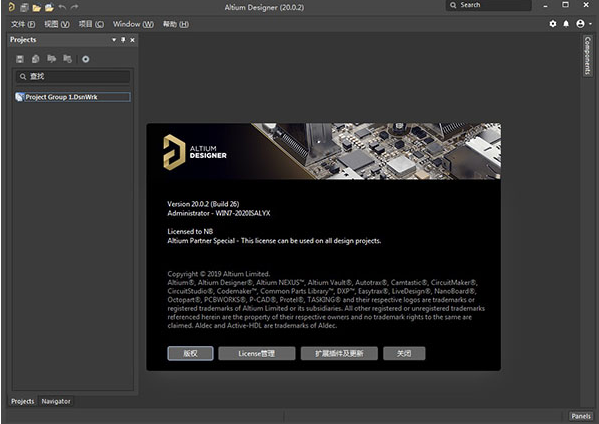Image resolution: width=599 pixels, height=424 pixels.
Task: Click the Licensed to NB text
Action: coord(190,231)
